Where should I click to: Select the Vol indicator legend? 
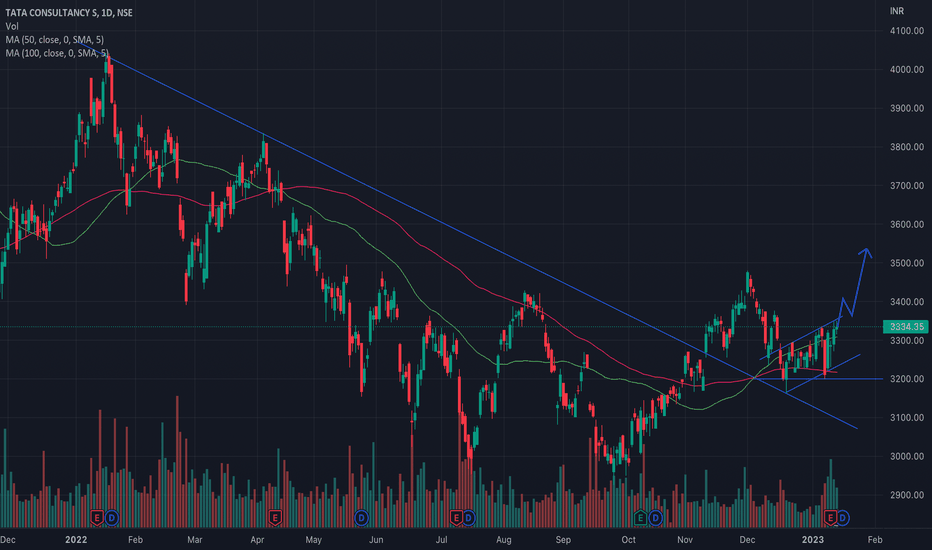coord(12,26)
